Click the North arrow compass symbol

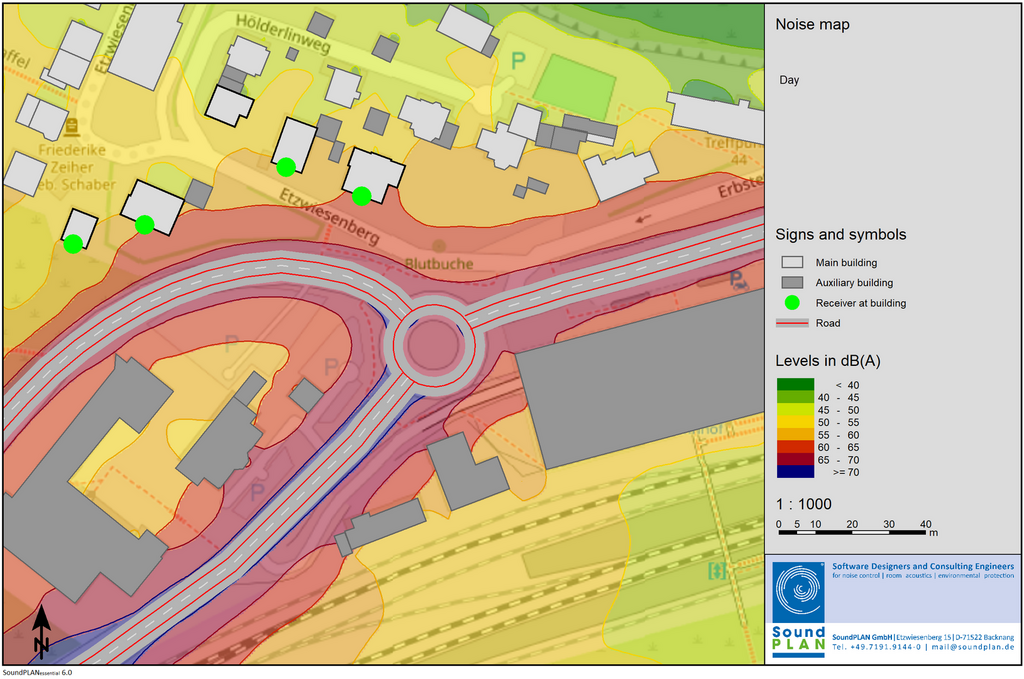tap(41, 632)
